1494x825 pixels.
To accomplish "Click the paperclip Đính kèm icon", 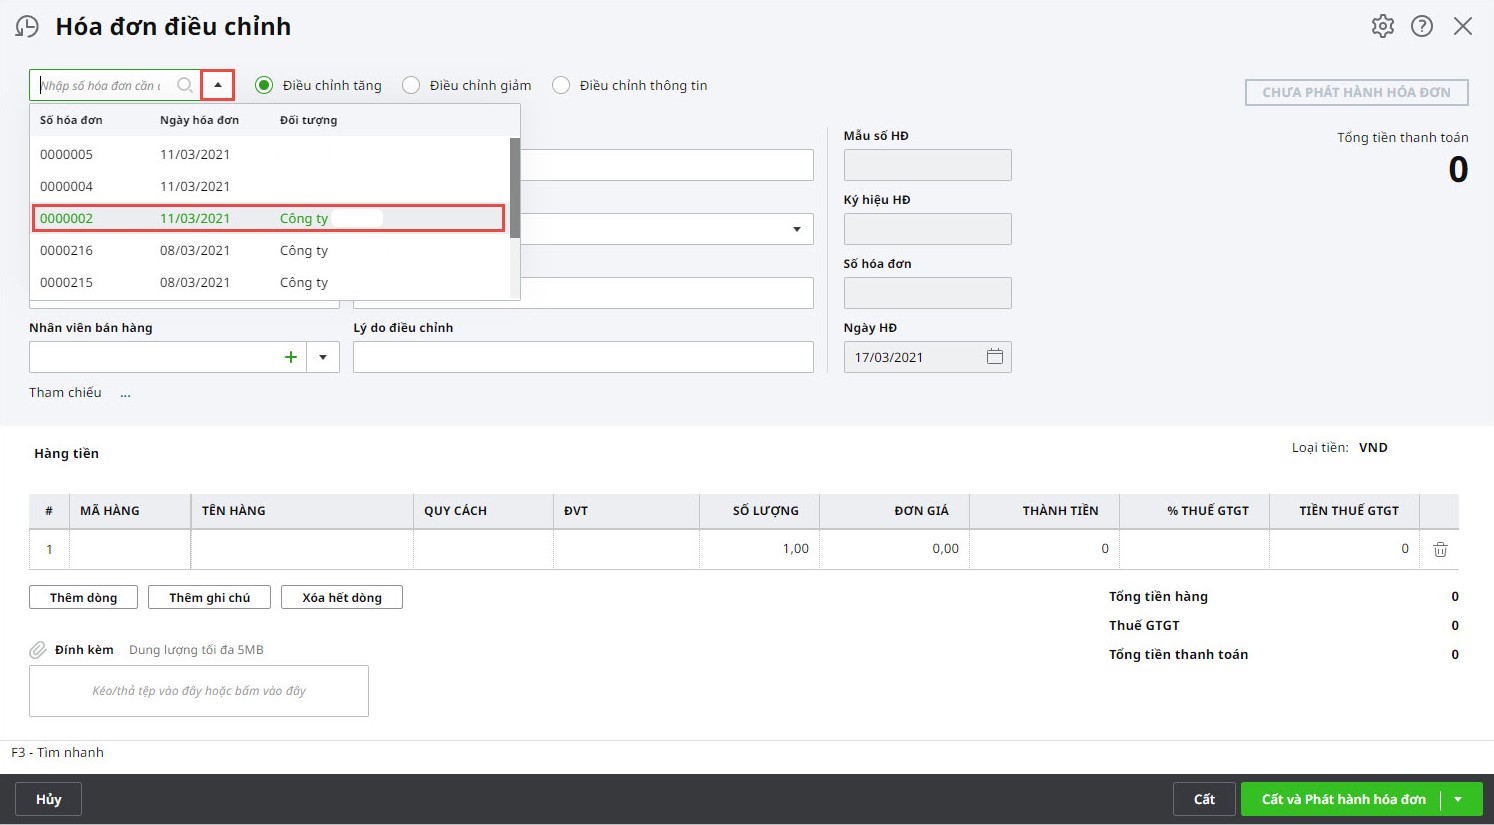I will click(x=38, y=650).
